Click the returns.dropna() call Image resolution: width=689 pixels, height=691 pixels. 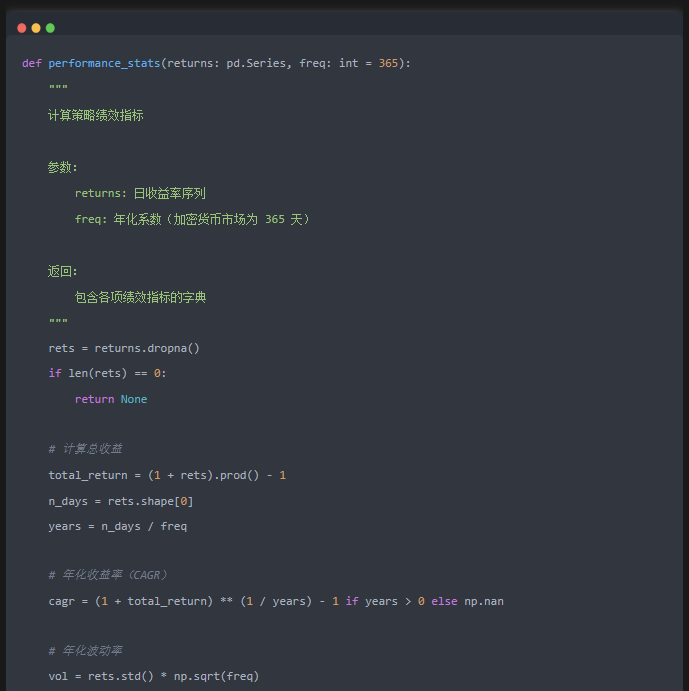(x=147, y=348)
